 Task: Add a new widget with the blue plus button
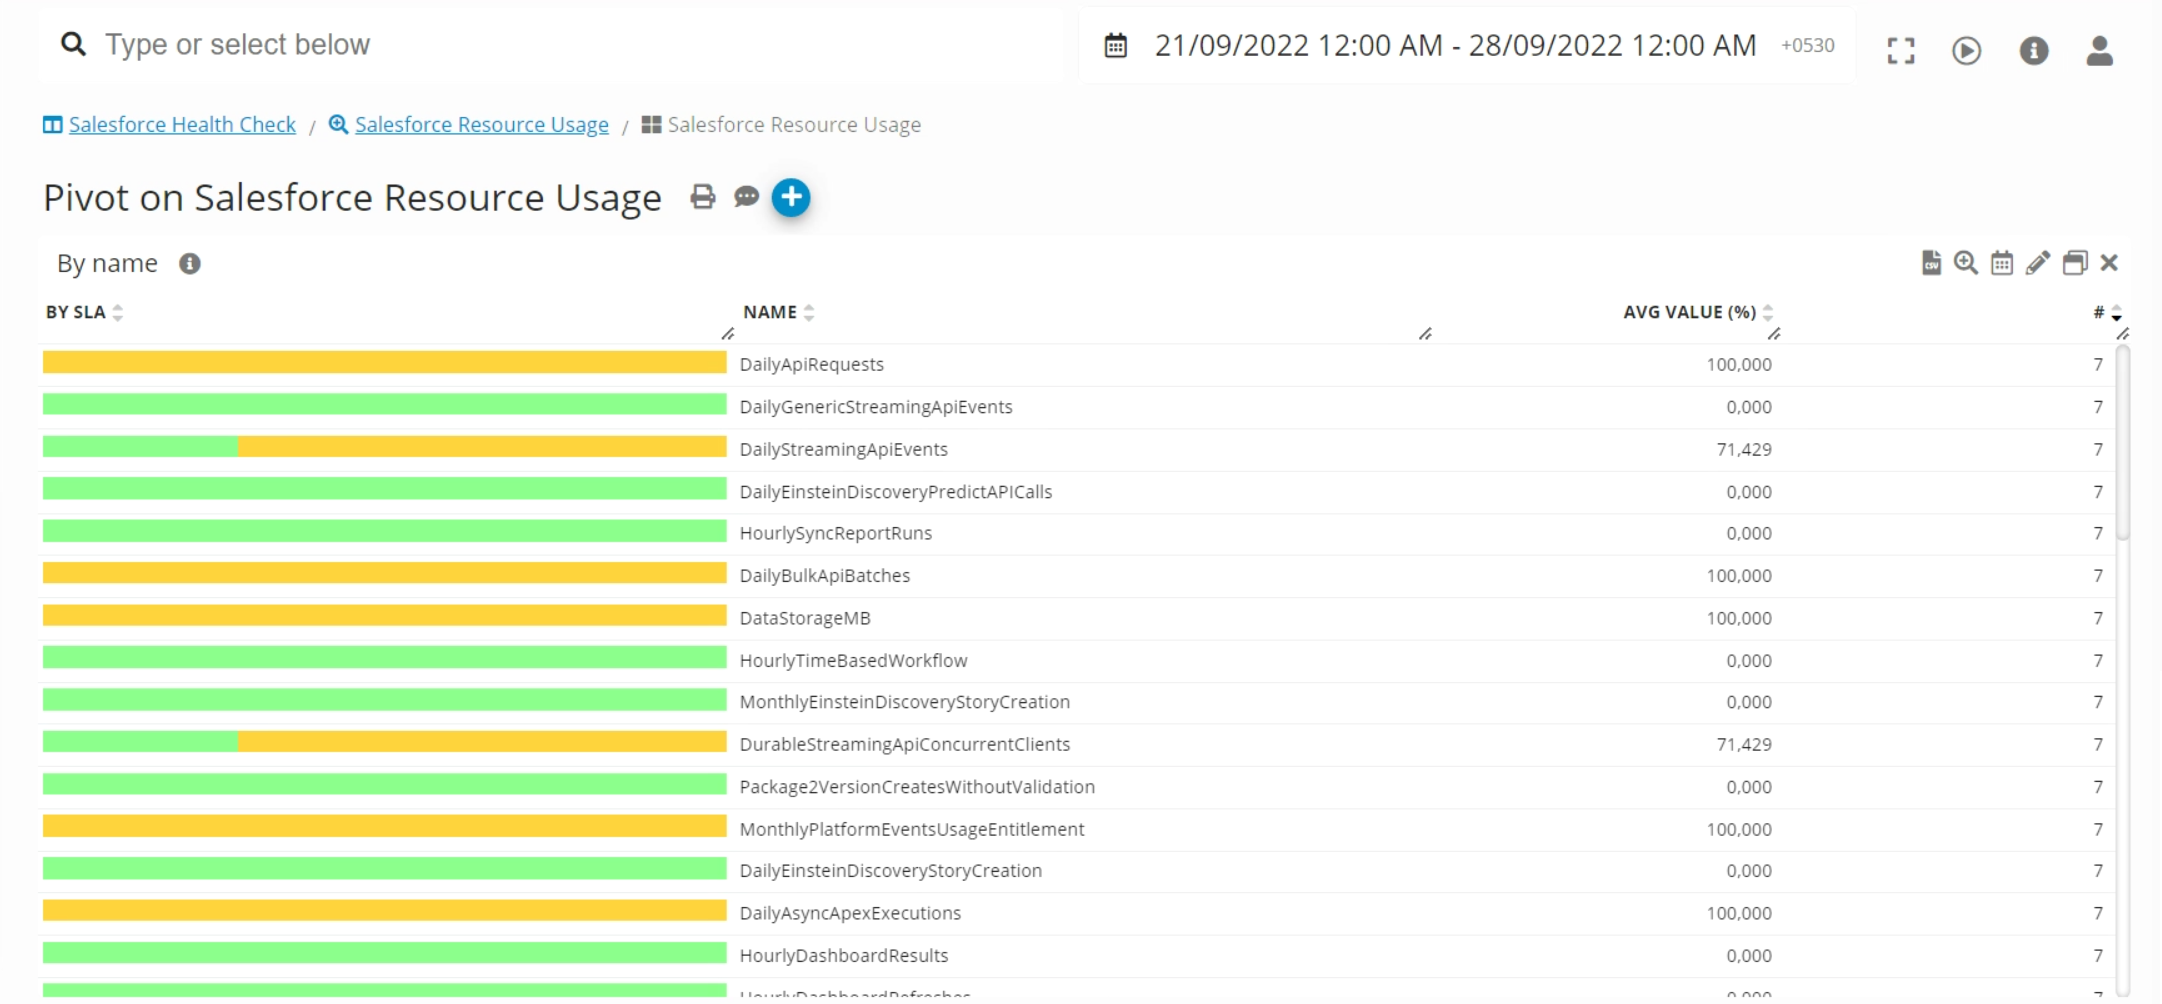click(791, 197)
